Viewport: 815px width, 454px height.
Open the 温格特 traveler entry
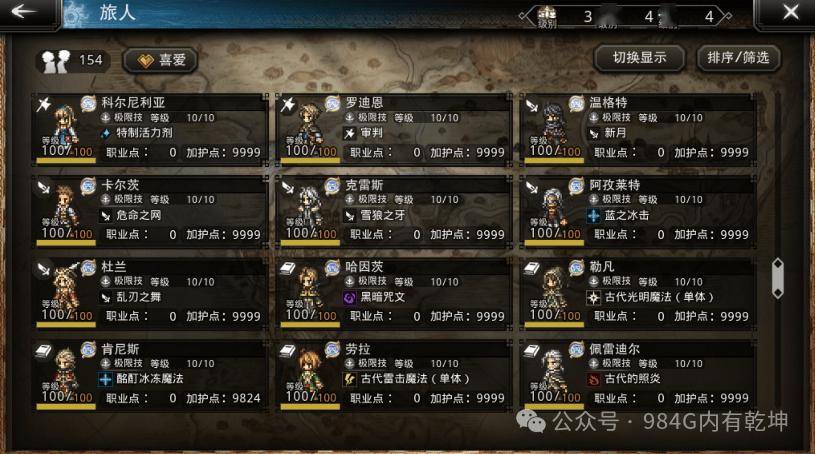coord(638,129)
